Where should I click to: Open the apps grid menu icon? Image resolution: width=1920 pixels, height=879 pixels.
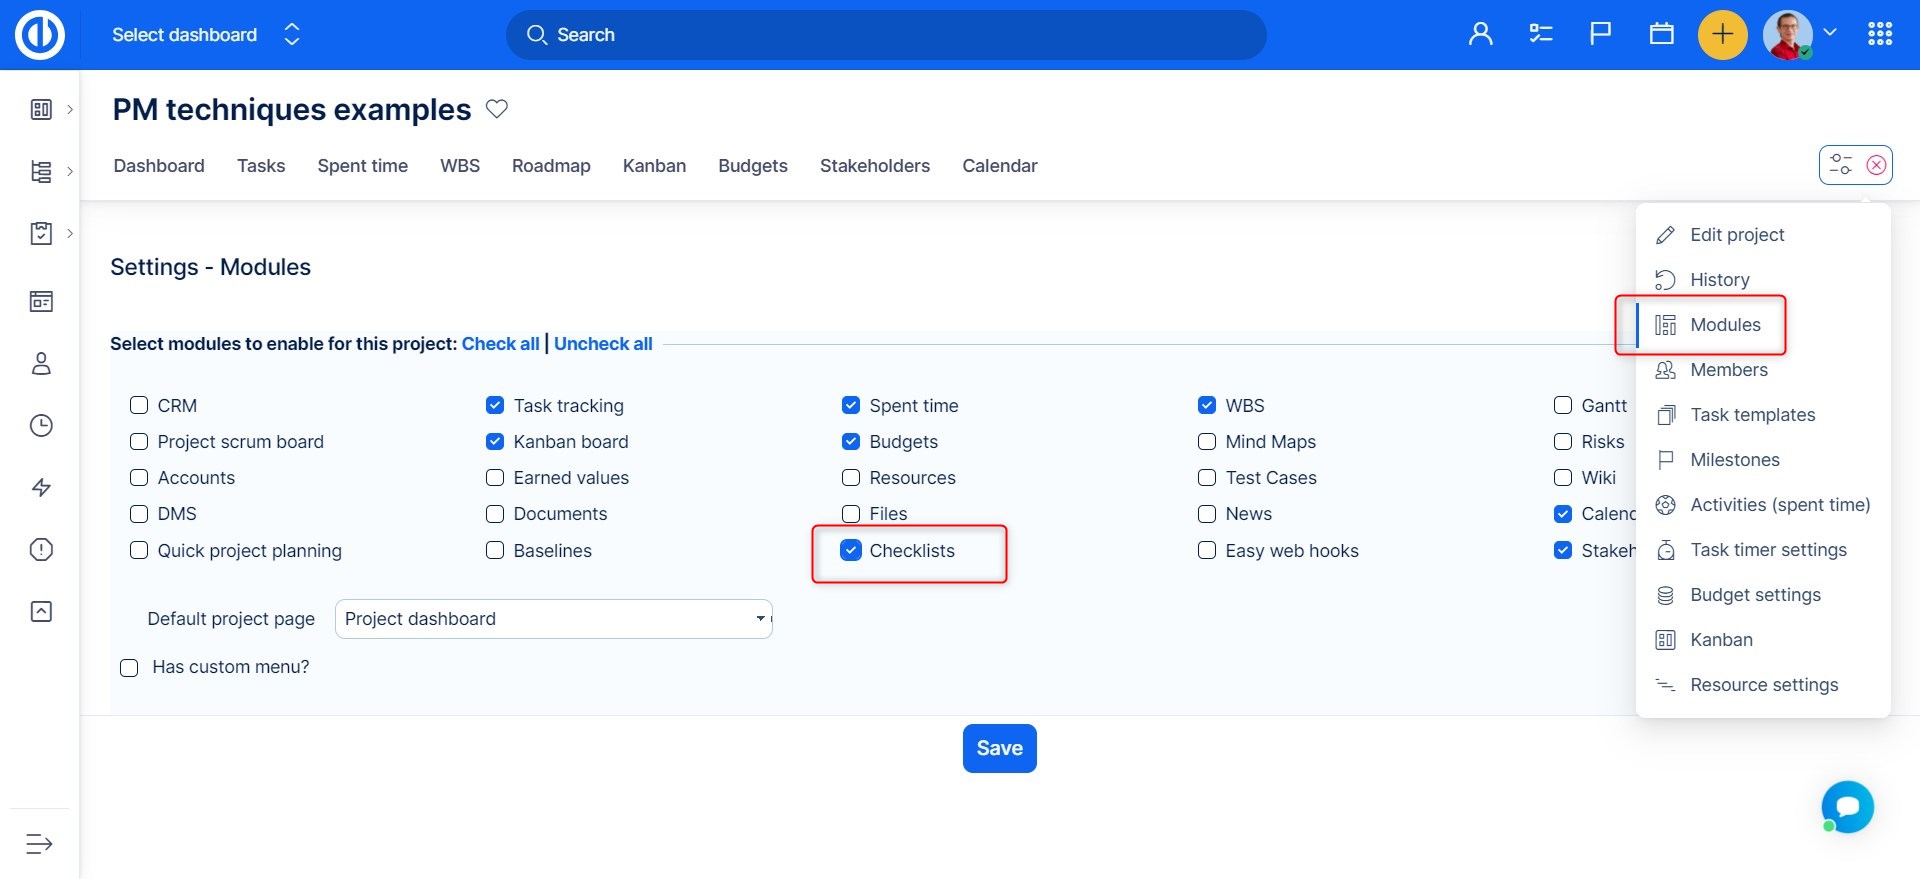1879,35
